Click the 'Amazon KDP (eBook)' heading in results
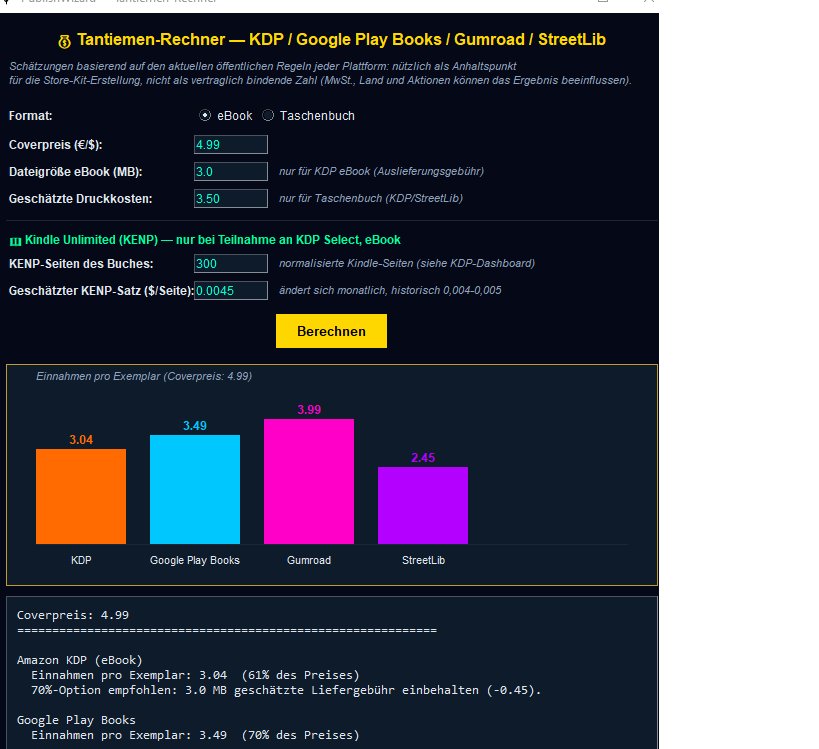Viewport: 819px width, 749px height. [x=79, y=660]
